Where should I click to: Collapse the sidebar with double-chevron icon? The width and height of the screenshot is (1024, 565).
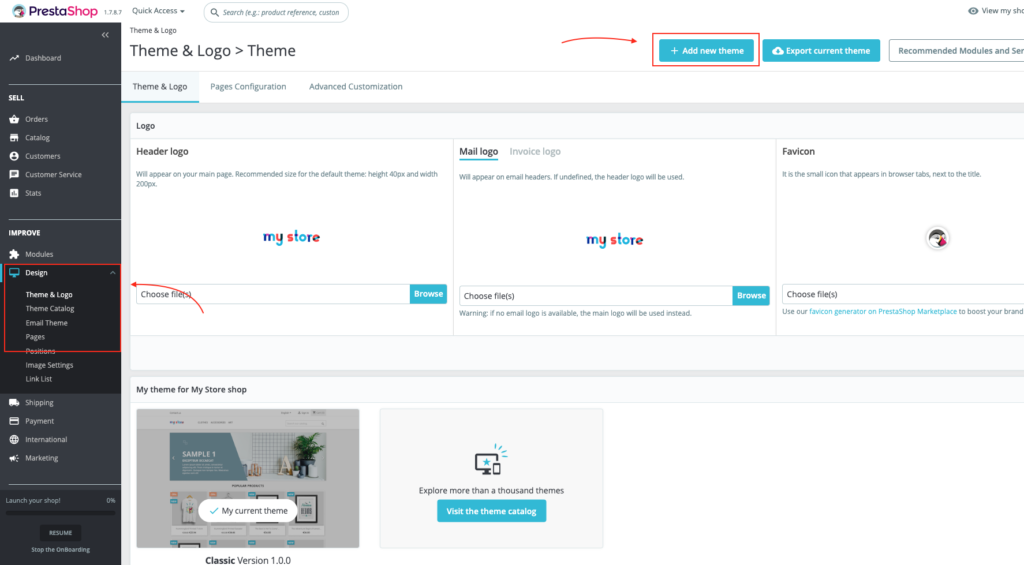click(105, 35)
